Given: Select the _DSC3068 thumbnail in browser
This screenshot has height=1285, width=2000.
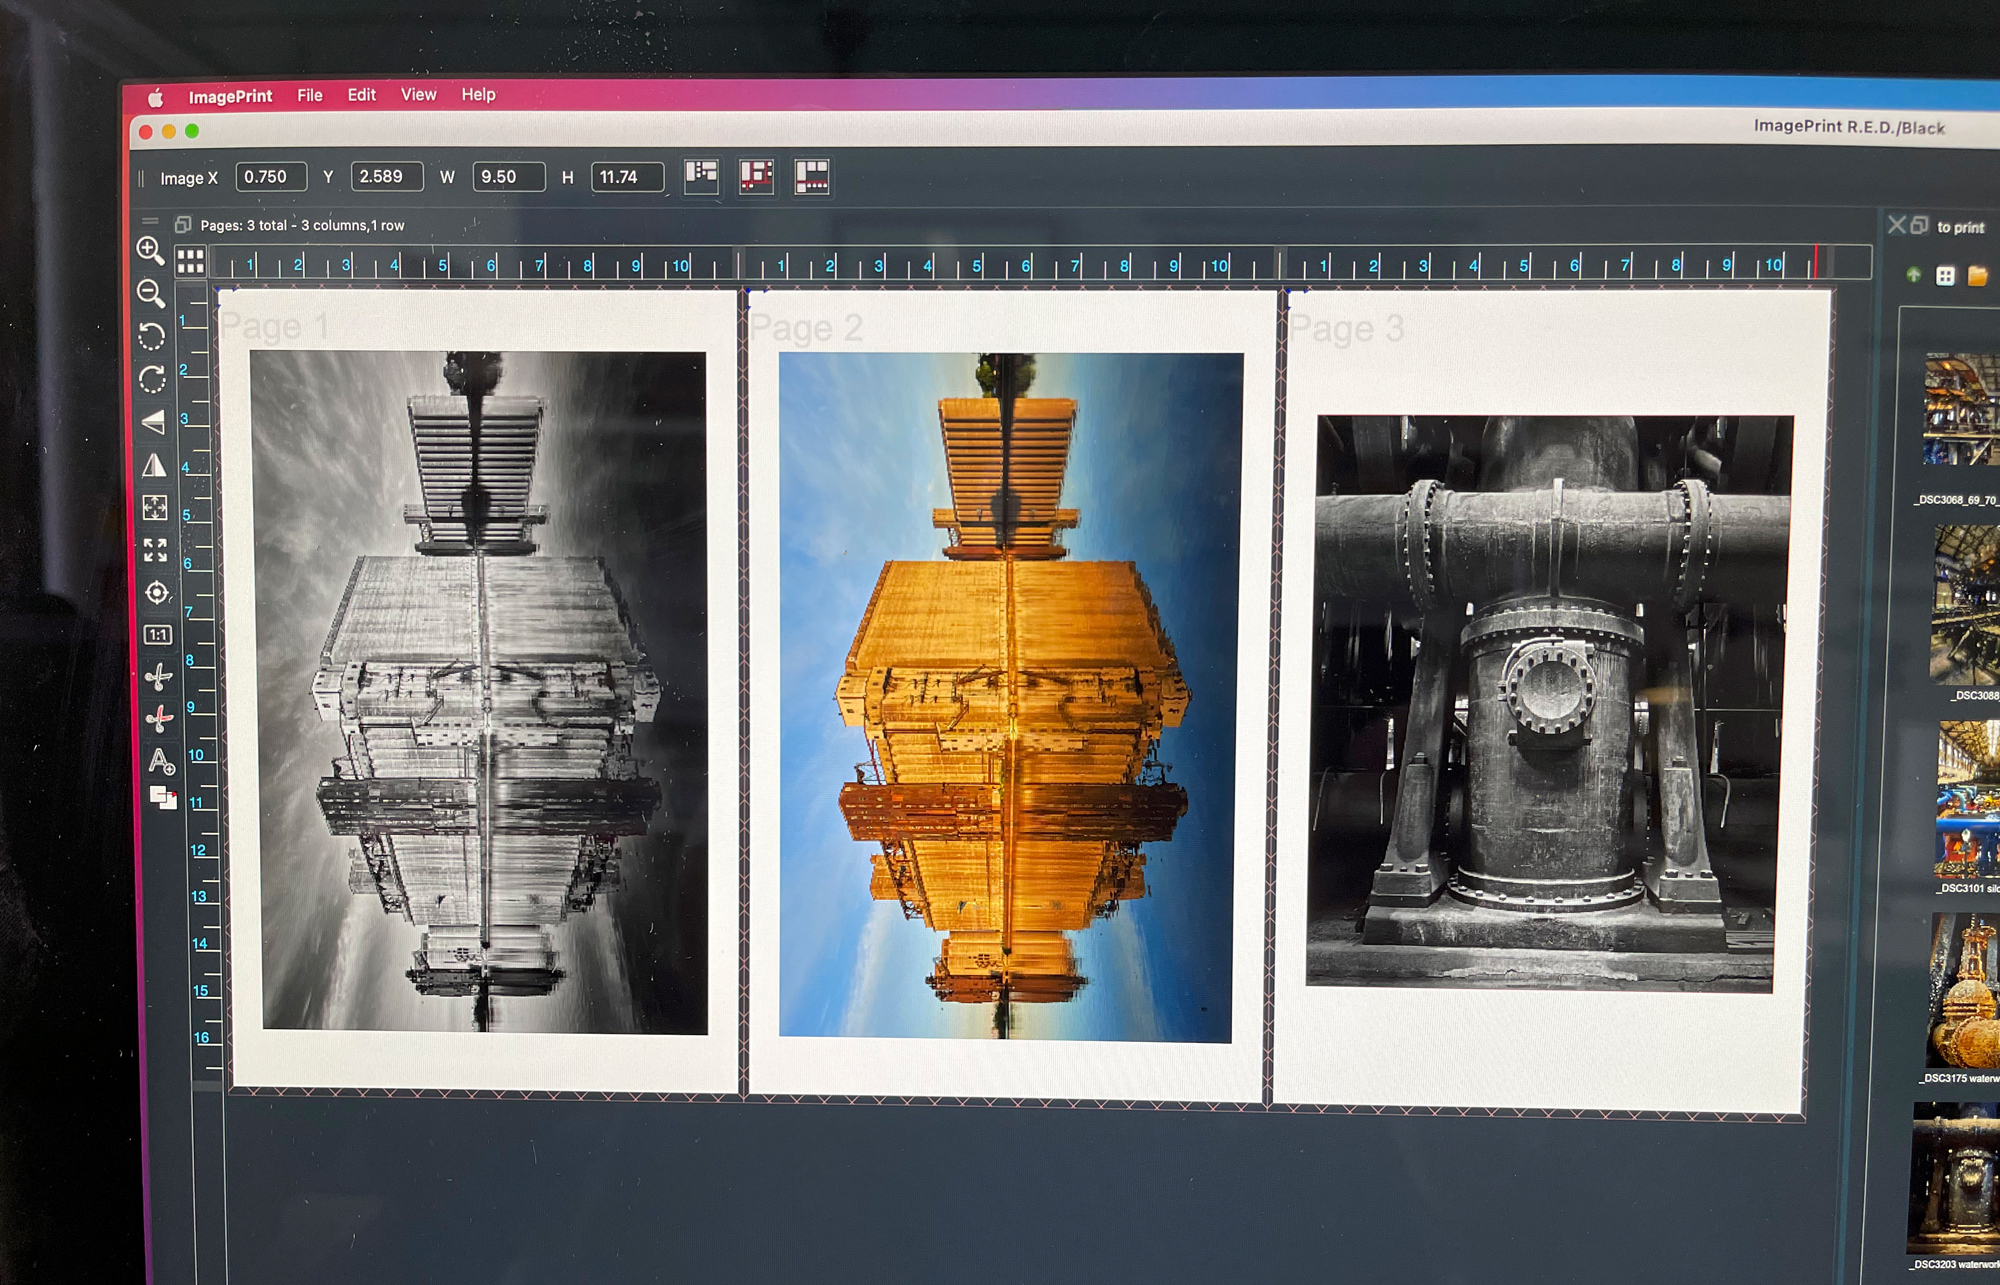Looking at the screenshot, I should [1960, 410].
